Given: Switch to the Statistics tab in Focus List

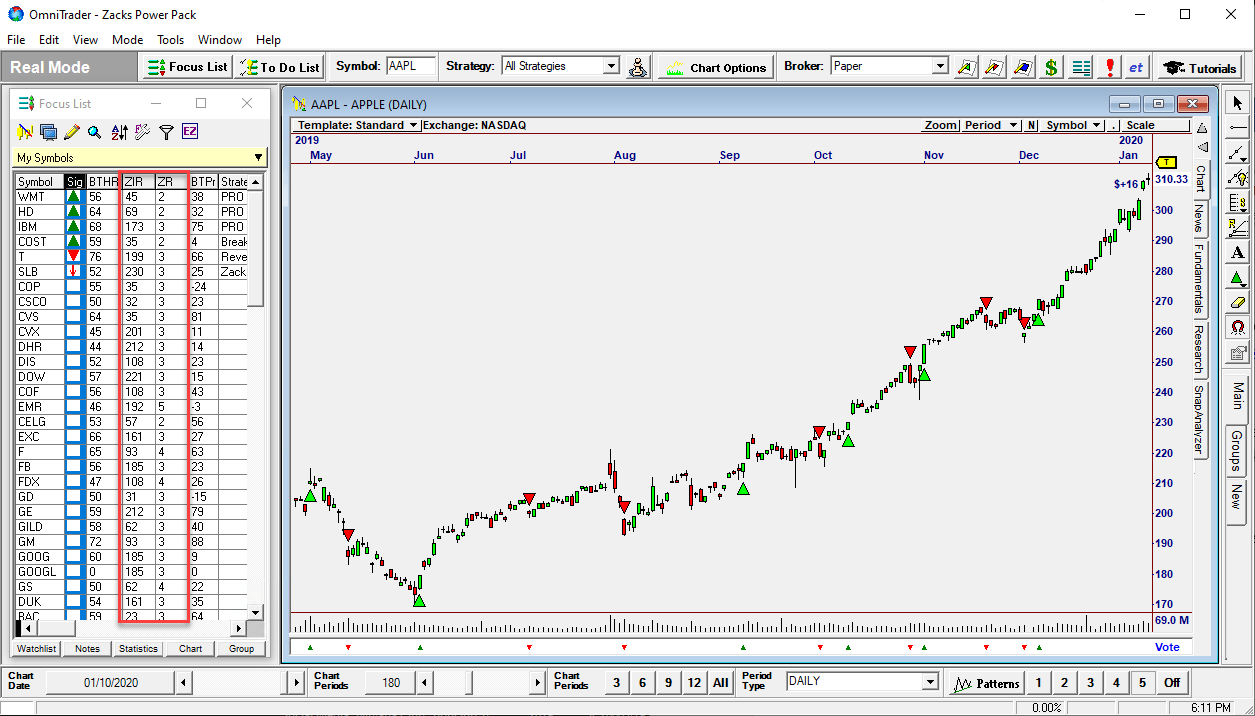Looking at the screenshot, I should (138, 648).
